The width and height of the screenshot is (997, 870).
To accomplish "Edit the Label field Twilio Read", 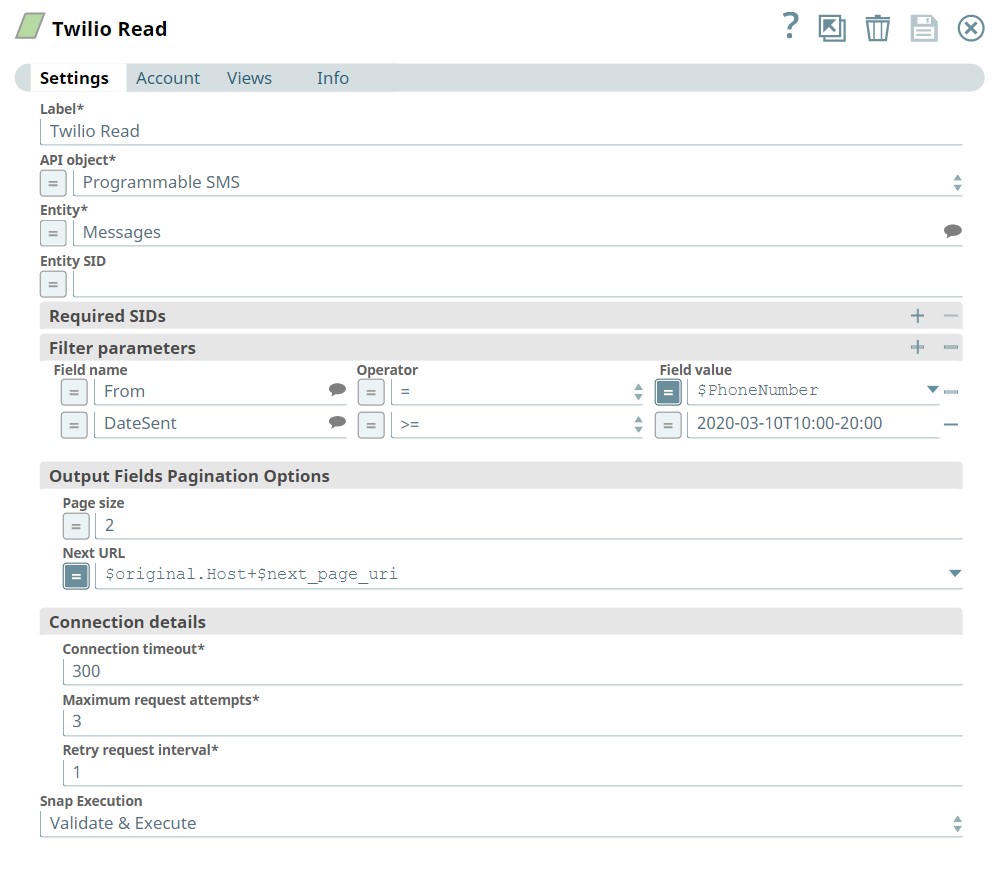I will click(x=501, y=132).
